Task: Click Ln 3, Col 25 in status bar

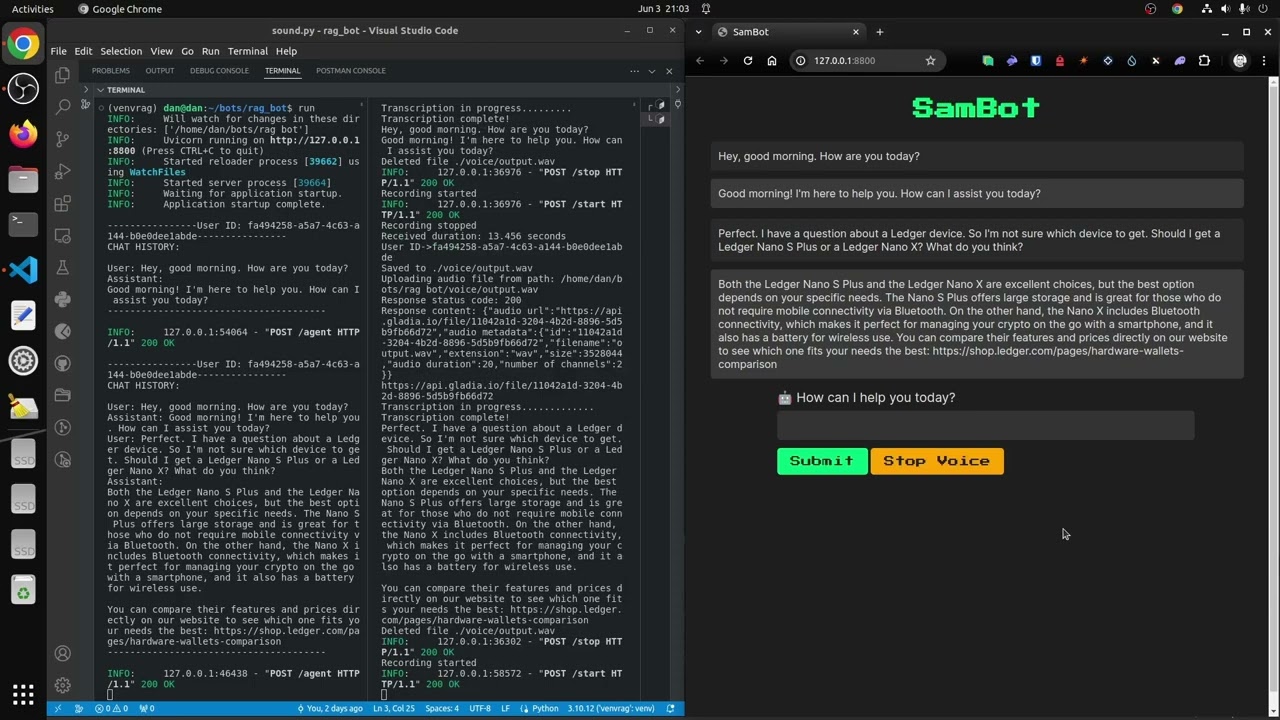Action: coord(394,708)
